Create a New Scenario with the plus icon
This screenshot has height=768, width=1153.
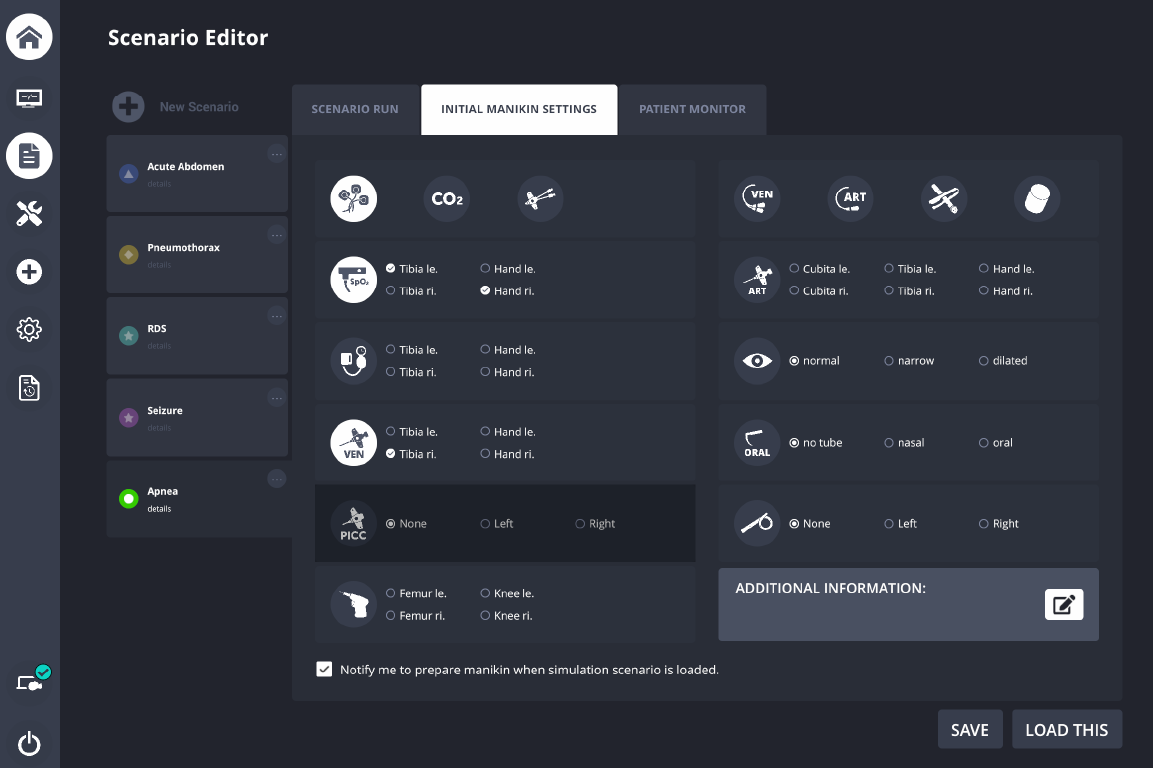[128, 106]
